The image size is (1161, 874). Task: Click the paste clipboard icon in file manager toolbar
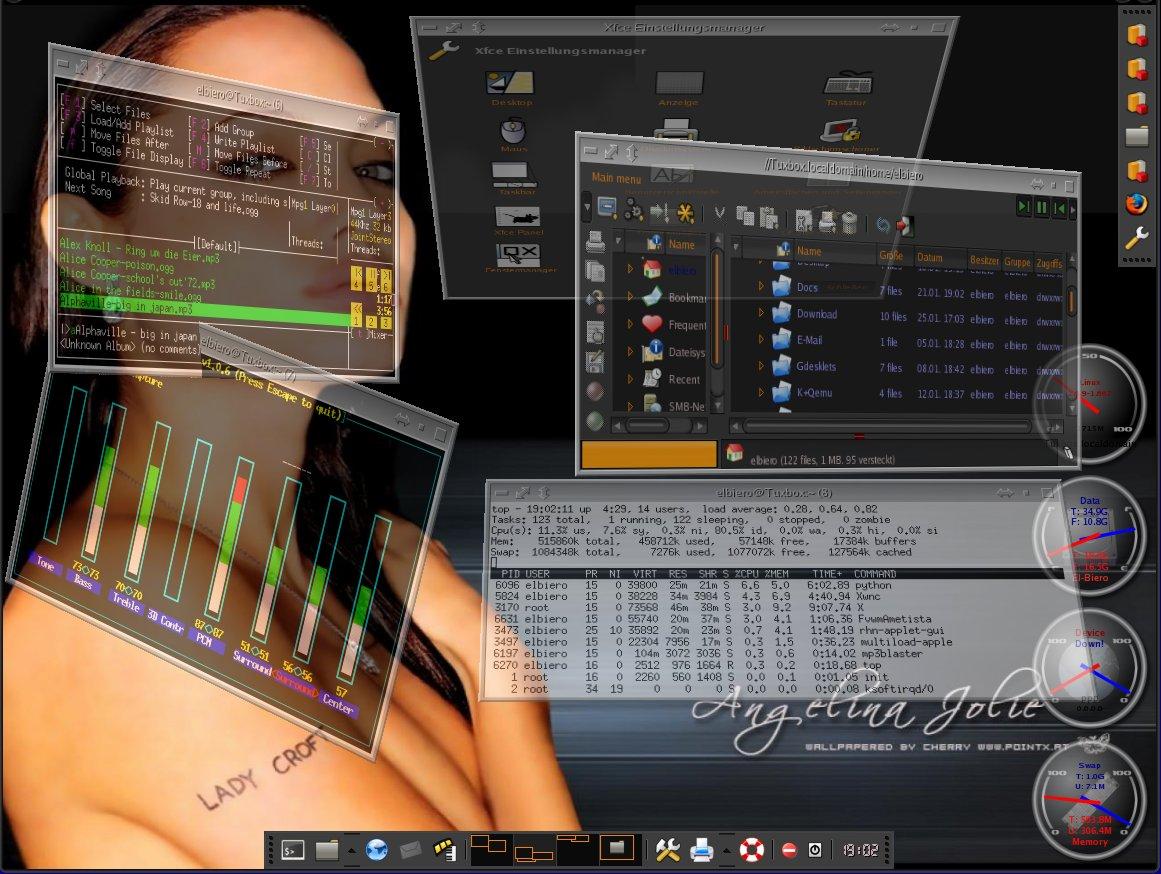[x=769, y=218]
